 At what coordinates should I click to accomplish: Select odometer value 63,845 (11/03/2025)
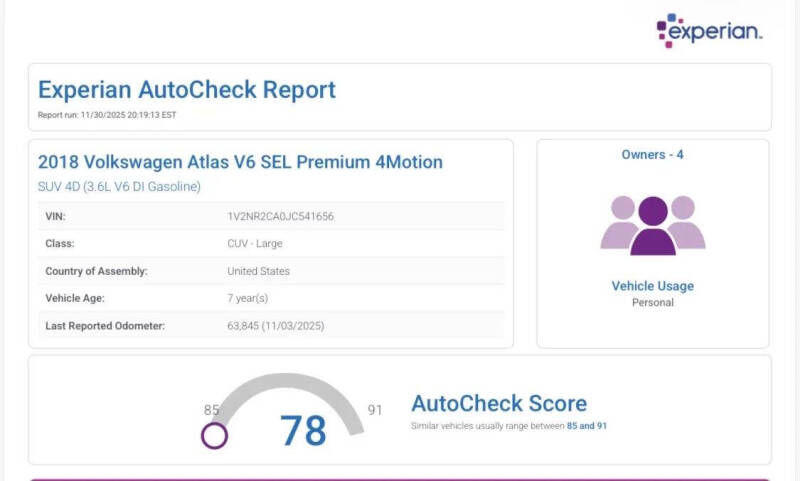pyautogui.click(x=276, y=326)
